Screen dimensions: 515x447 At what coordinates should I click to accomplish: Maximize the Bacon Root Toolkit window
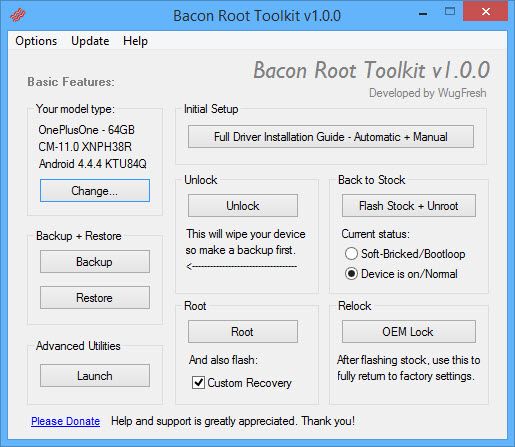point(450,12)
